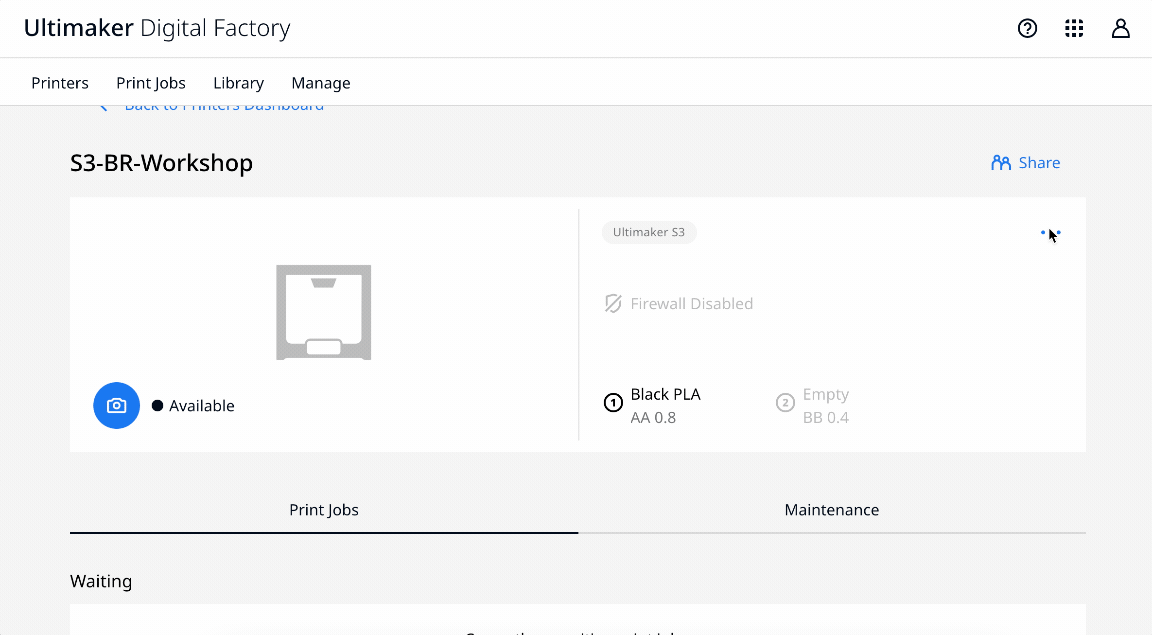Screen dimensions: 1152x635
Task: Click the Ultimaker Digital Factory logo
Action: tap(156, 28)
